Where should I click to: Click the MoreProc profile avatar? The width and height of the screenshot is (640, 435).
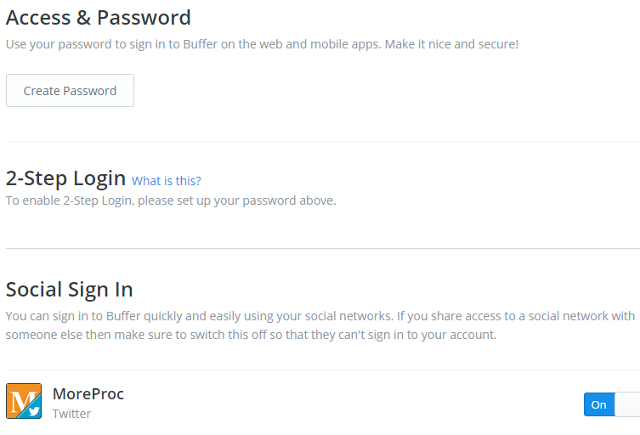(23, 401)
